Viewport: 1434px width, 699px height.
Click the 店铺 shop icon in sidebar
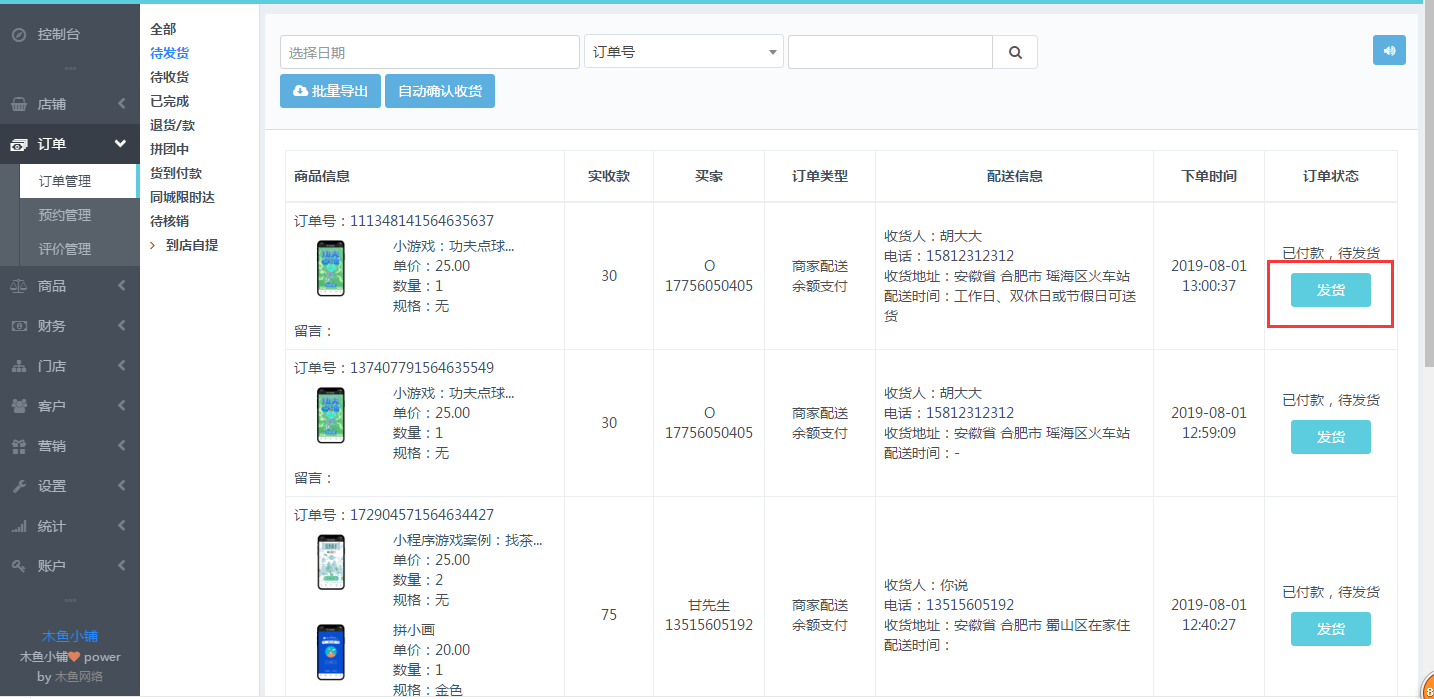pos(19,104)
